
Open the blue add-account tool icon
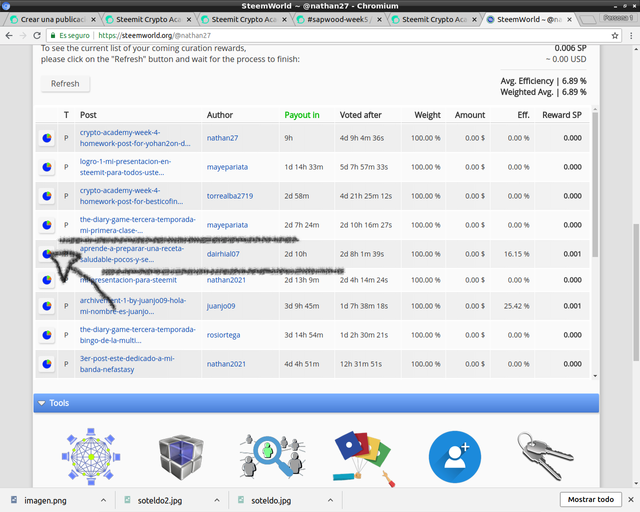pyautogui.click(x=455, y=457)
